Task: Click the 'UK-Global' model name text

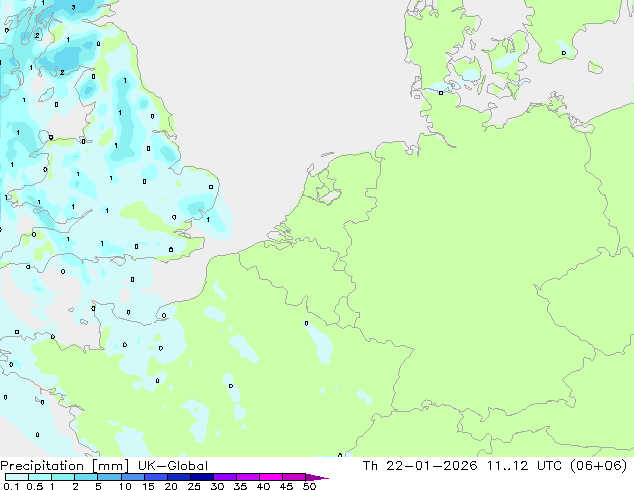Action: click(x=173, y=466)
